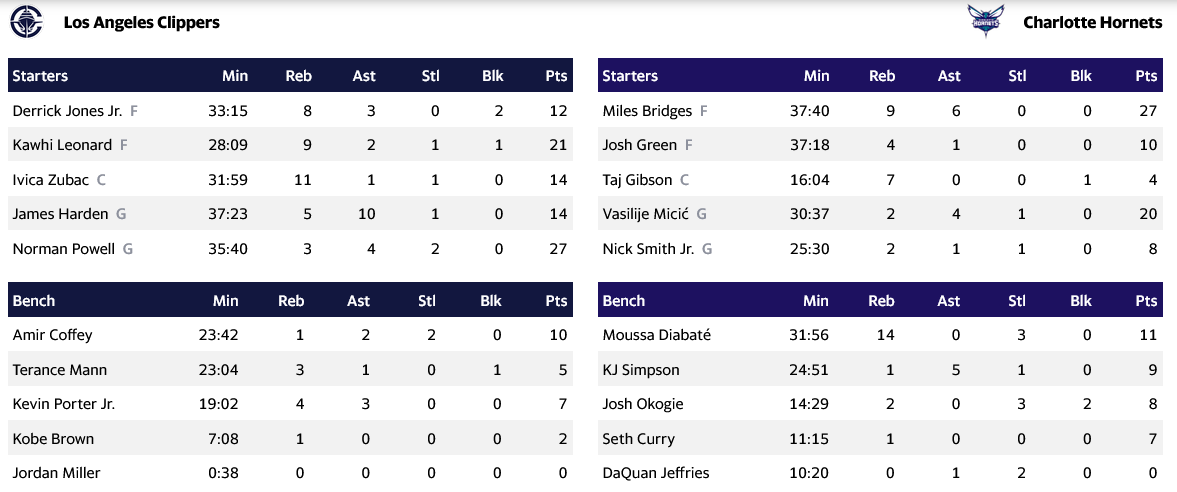Select James Harden's player name
Viewport: 1177px width, 492px height.
61,214
